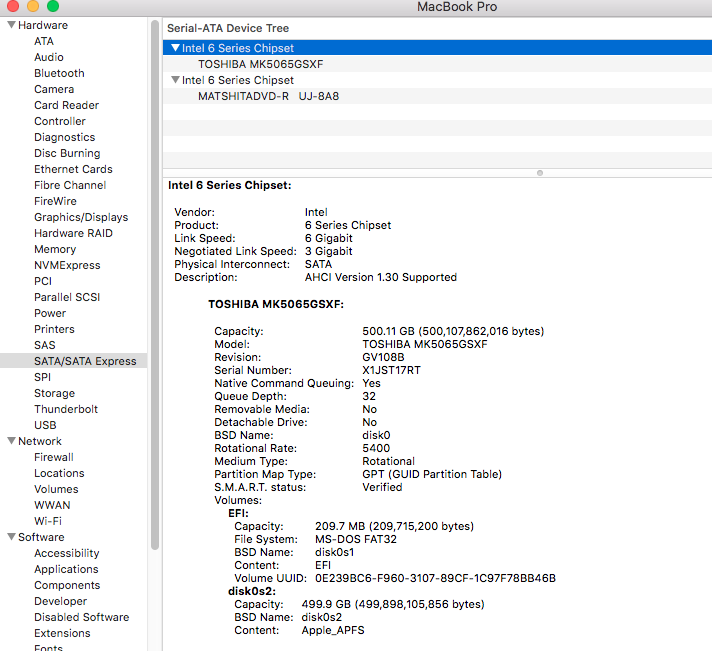Open Developer under Software
The image size is (712, 651).
[x=60, y=601]
